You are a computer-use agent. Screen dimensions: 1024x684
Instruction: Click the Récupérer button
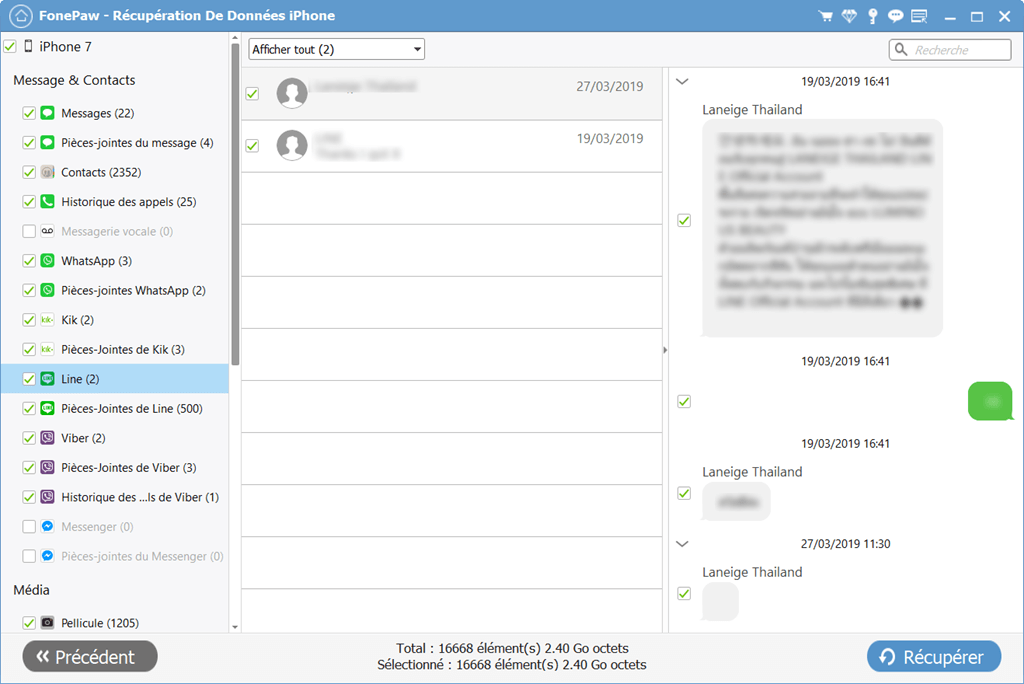(934, 656)
